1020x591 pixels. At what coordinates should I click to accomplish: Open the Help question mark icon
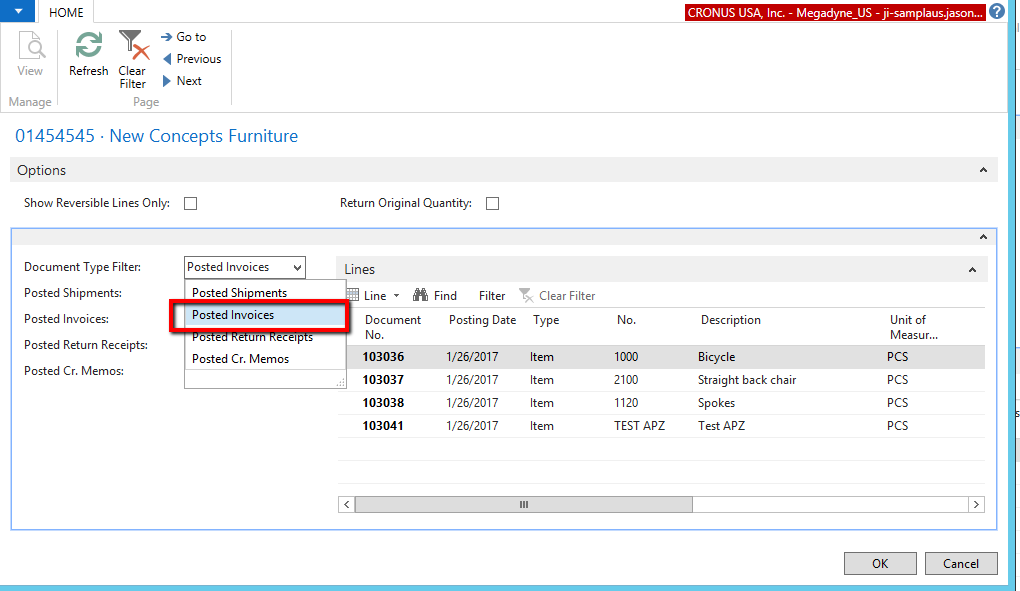coord(997,12)
